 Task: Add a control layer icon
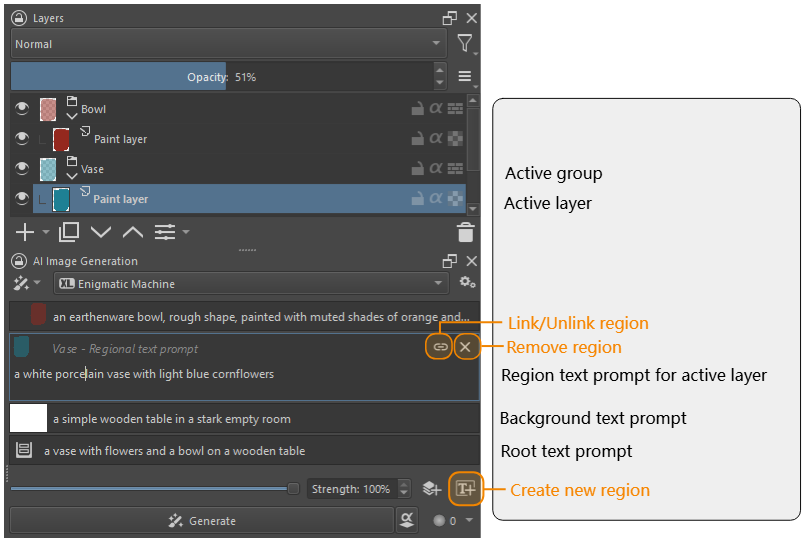pyautogui.click(x=432, y=488)
